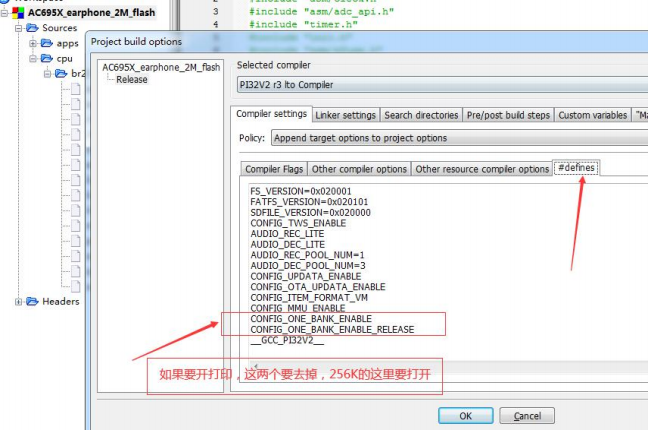Select the Release target in tree

point(131,79)
